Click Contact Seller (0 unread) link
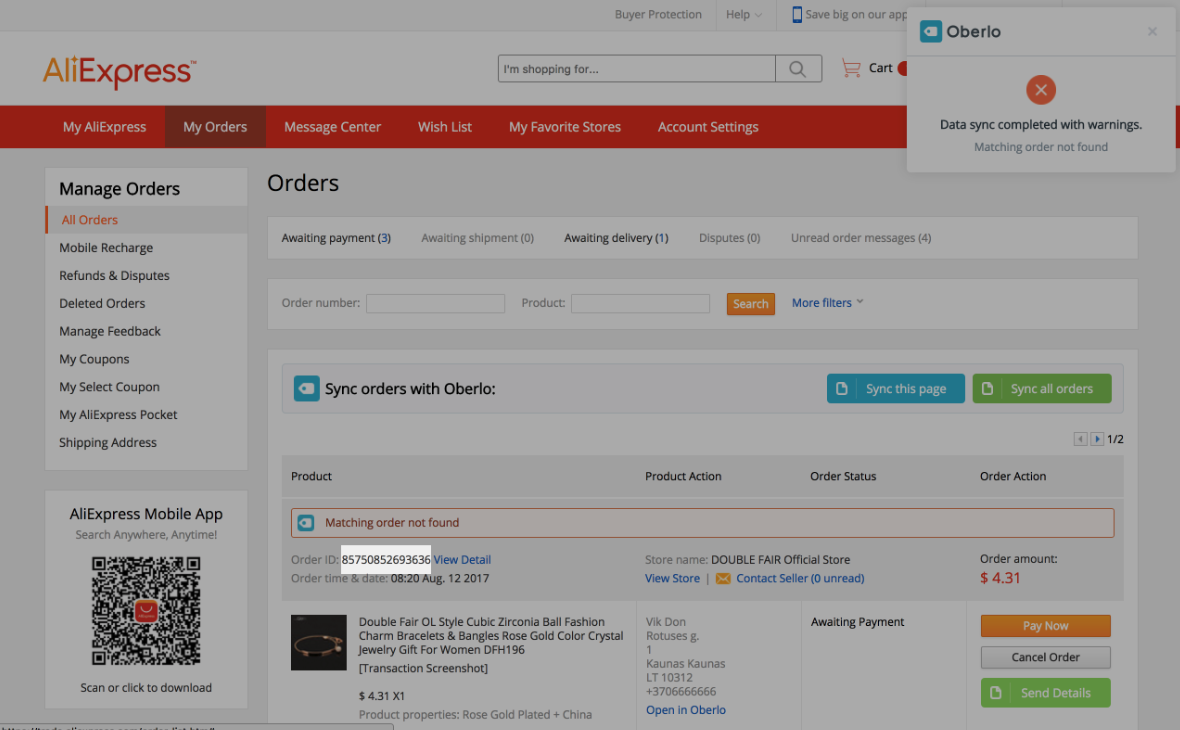This screenshot has height=730, width=1180. tap(800, 579)
